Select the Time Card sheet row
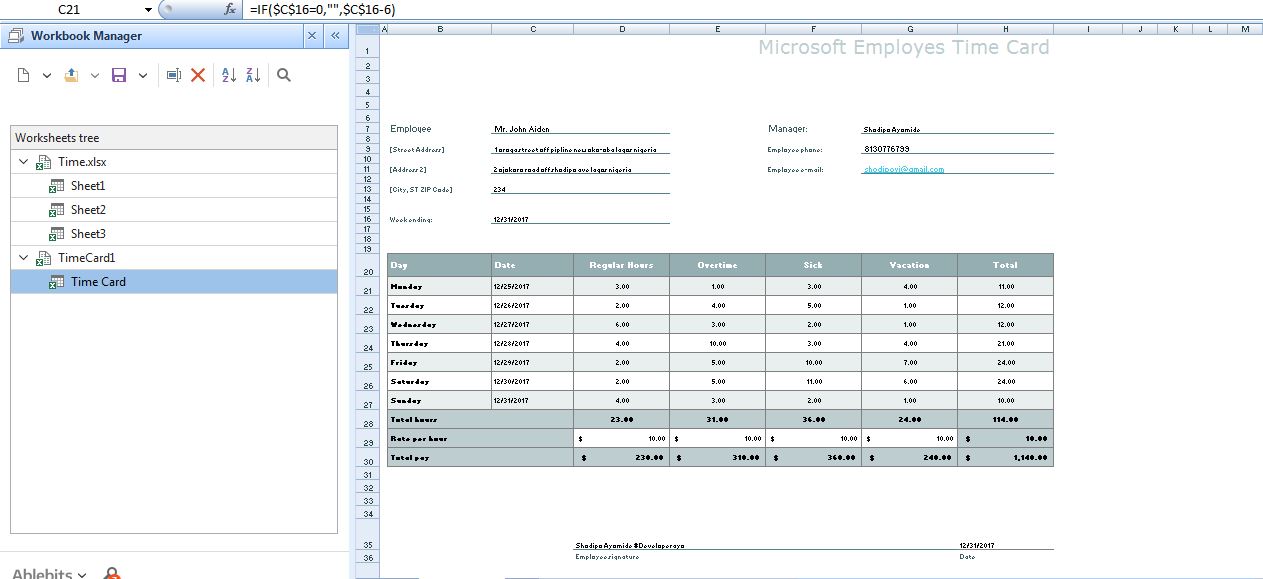1263x579 pixels. point(174,282)
